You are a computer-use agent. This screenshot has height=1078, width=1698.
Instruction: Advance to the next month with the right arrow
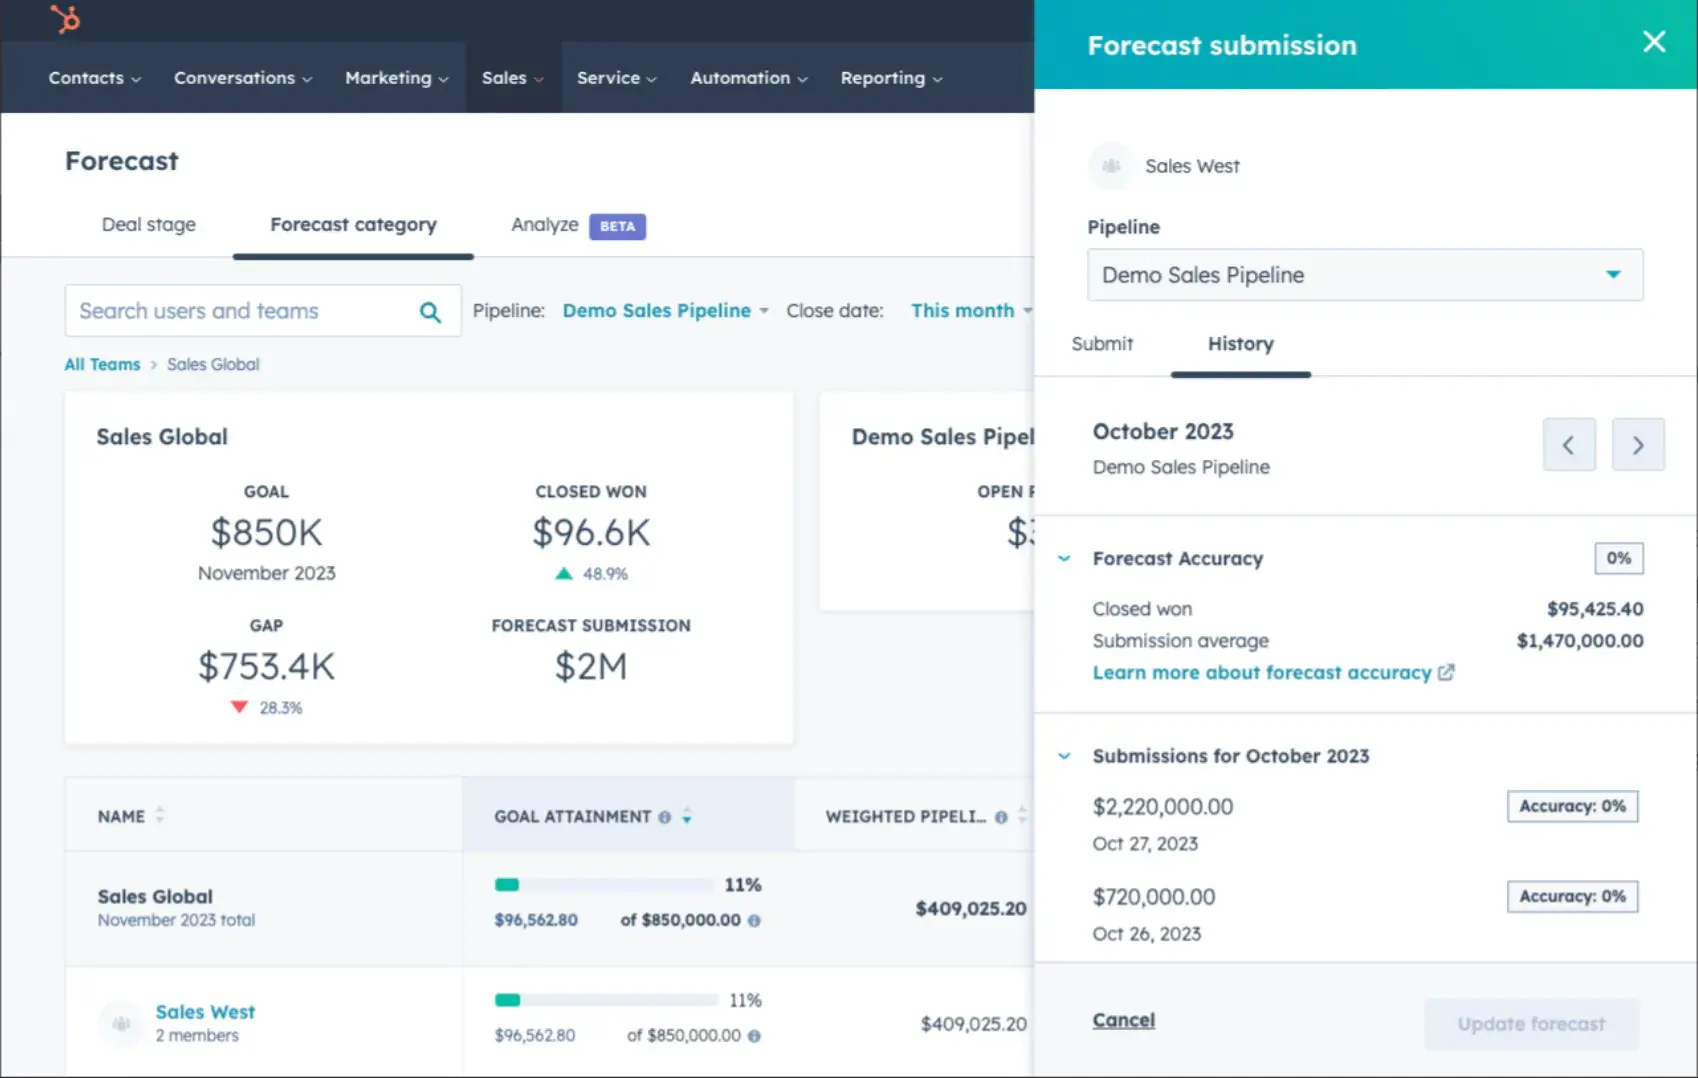[1638, 444]
